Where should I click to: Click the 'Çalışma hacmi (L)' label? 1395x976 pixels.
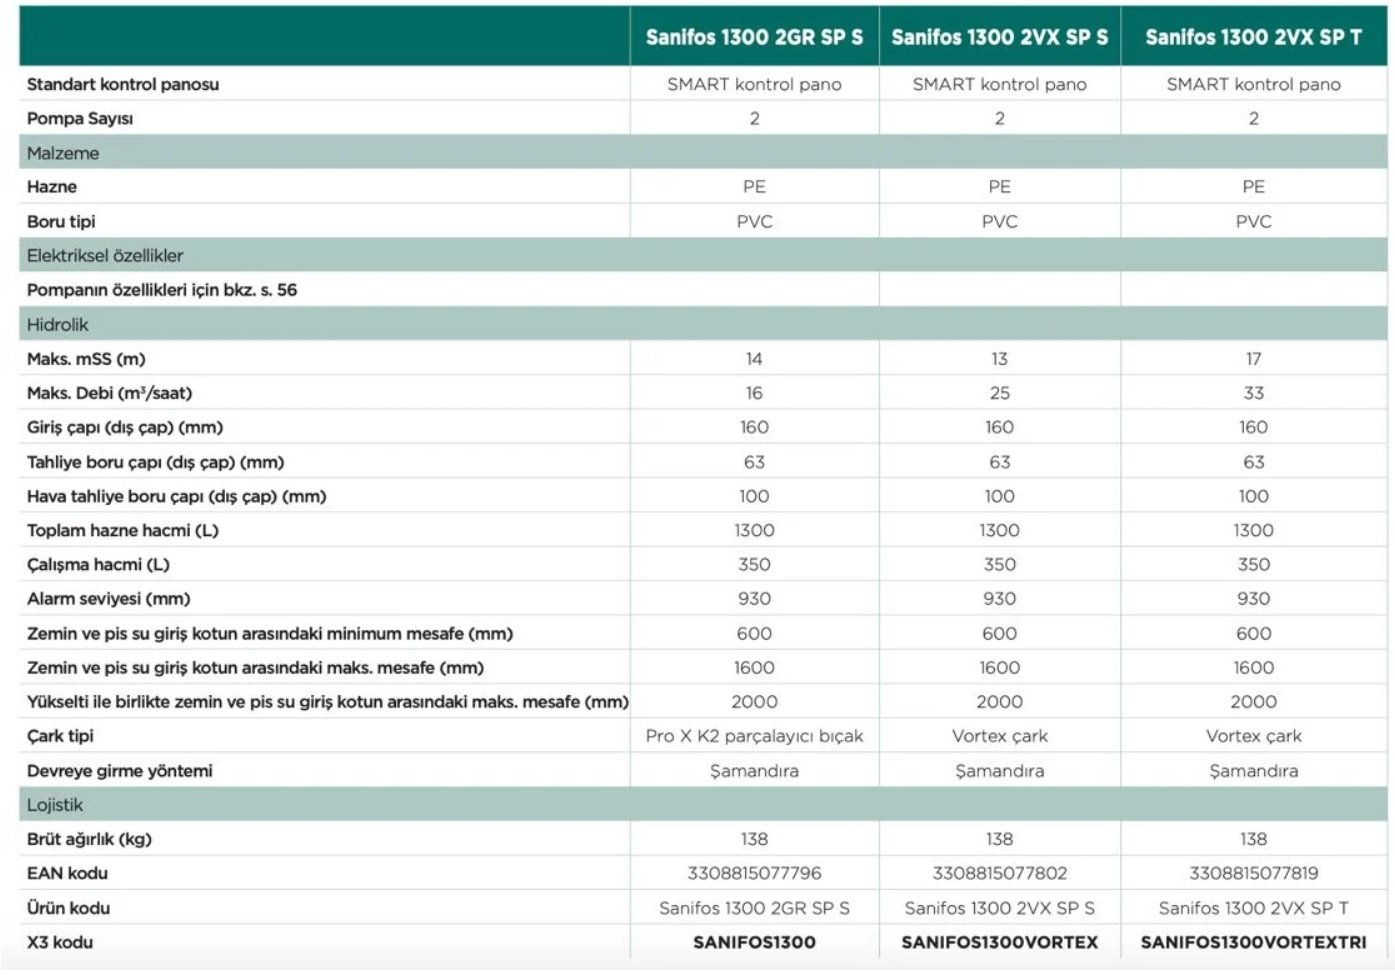(x=98, y=564)
